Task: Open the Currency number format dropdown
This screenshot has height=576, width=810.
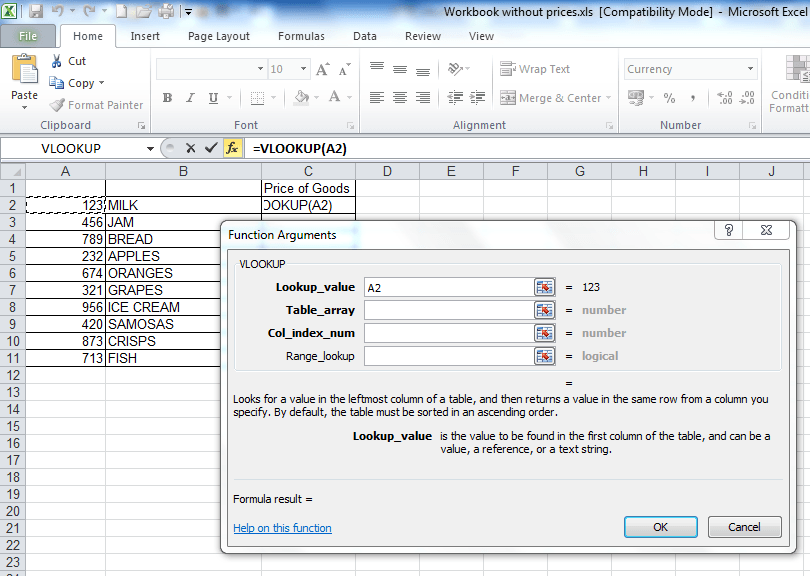Action: [x=750, y=69]
